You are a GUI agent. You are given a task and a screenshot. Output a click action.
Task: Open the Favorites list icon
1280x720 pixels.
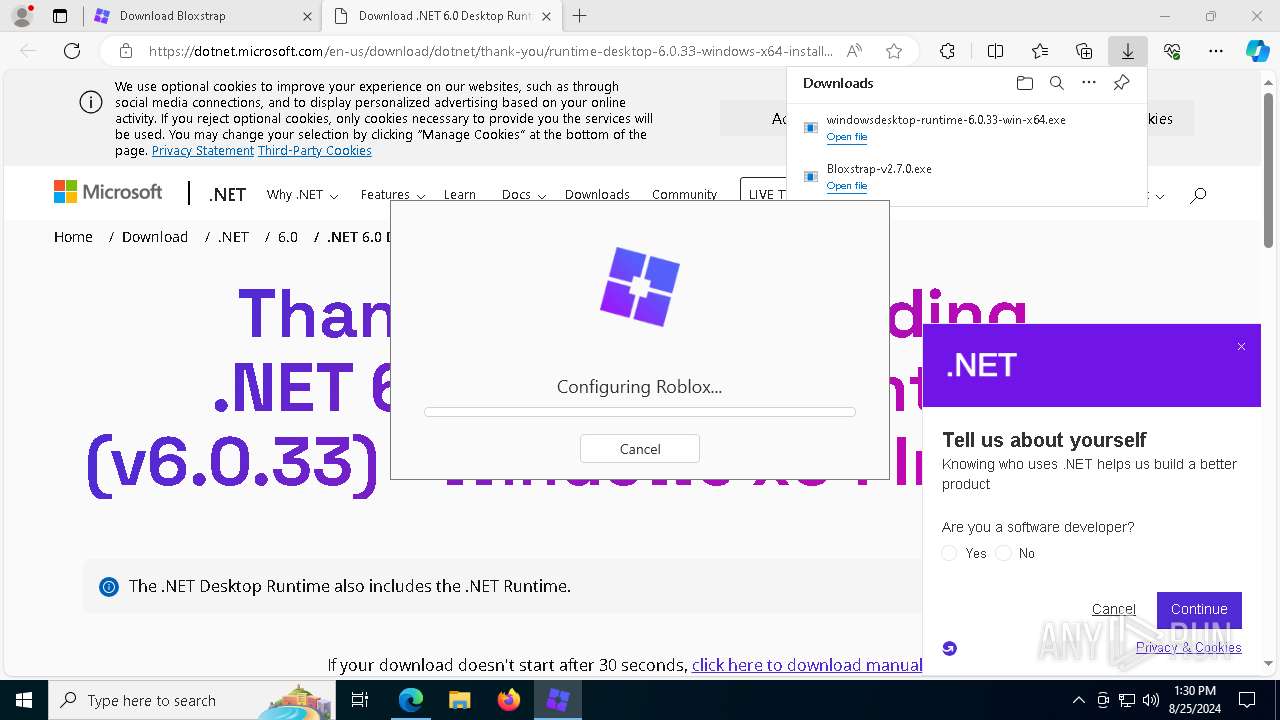1040,51
